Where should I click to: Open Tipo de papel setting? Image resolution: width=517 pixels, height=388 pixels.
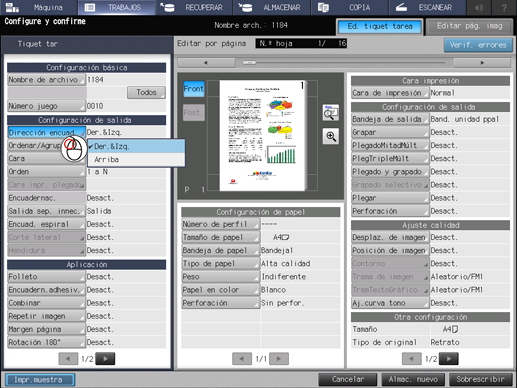[221, 264]
